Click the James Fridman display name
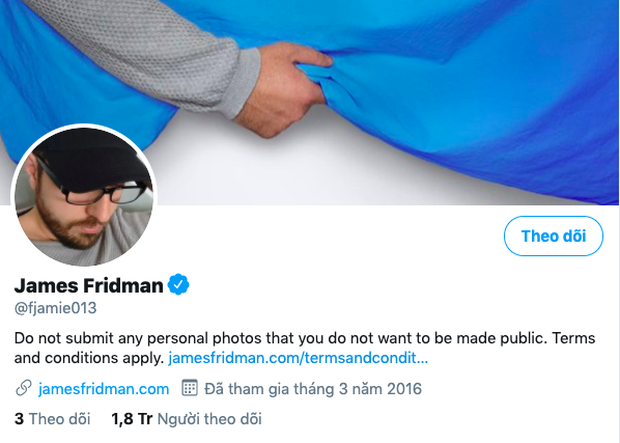Image resolution: width=620 pixels, height=443 pixels. 88,286
